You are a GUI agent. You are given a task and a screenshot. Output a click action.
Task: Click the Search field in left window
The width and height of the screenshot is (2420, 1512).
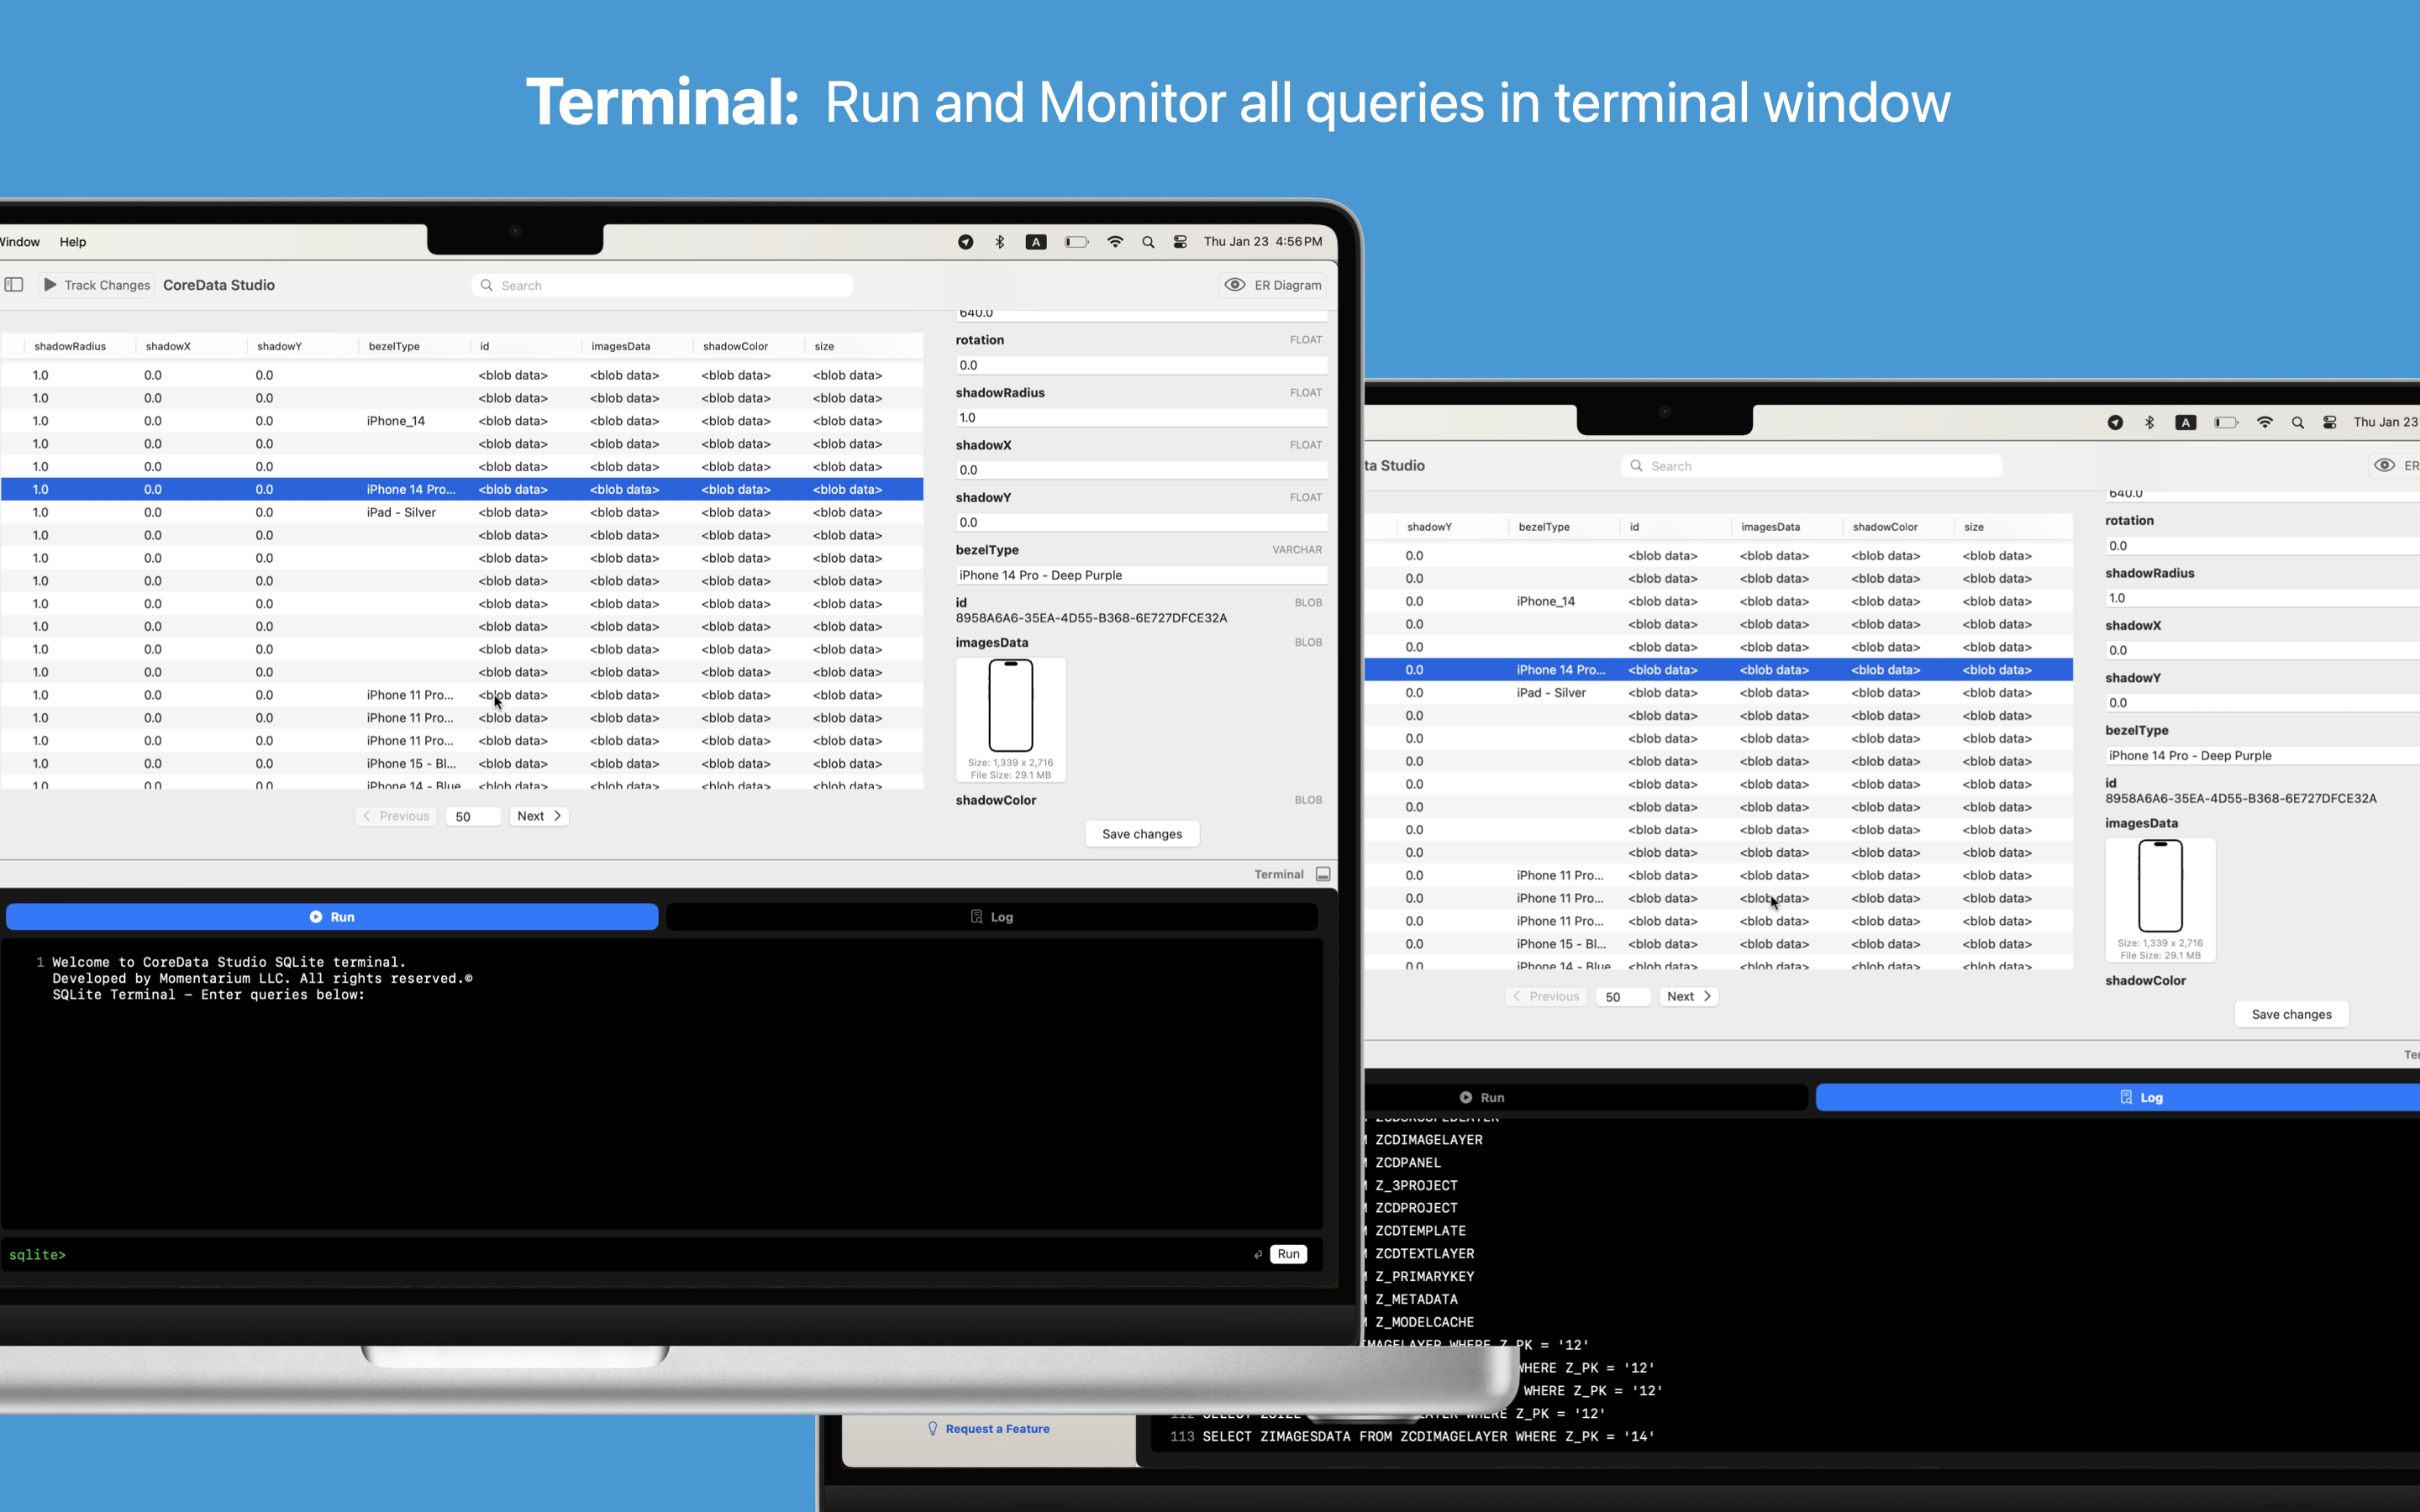[662, 285]
